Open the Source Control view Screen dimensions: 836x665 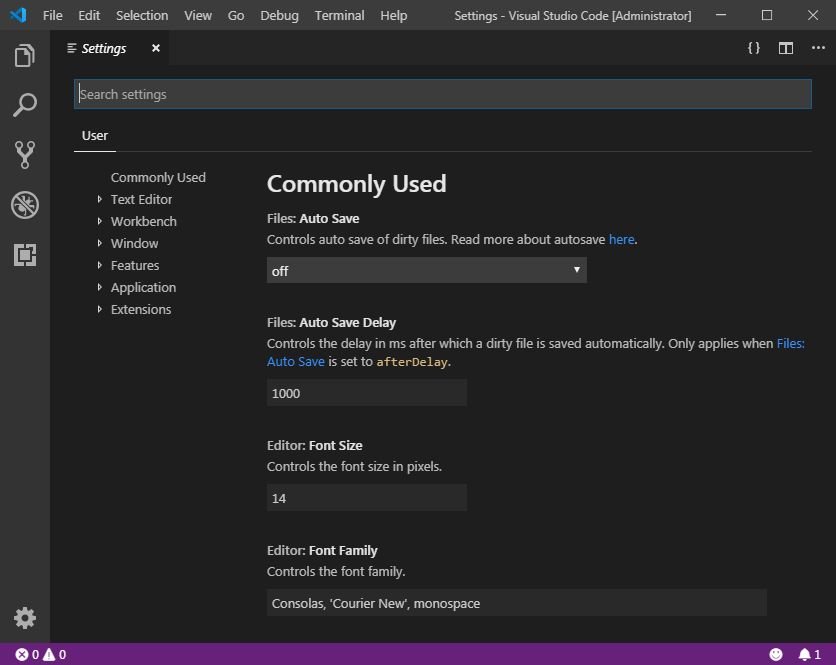pyautogui.click(x=25, y=155)
